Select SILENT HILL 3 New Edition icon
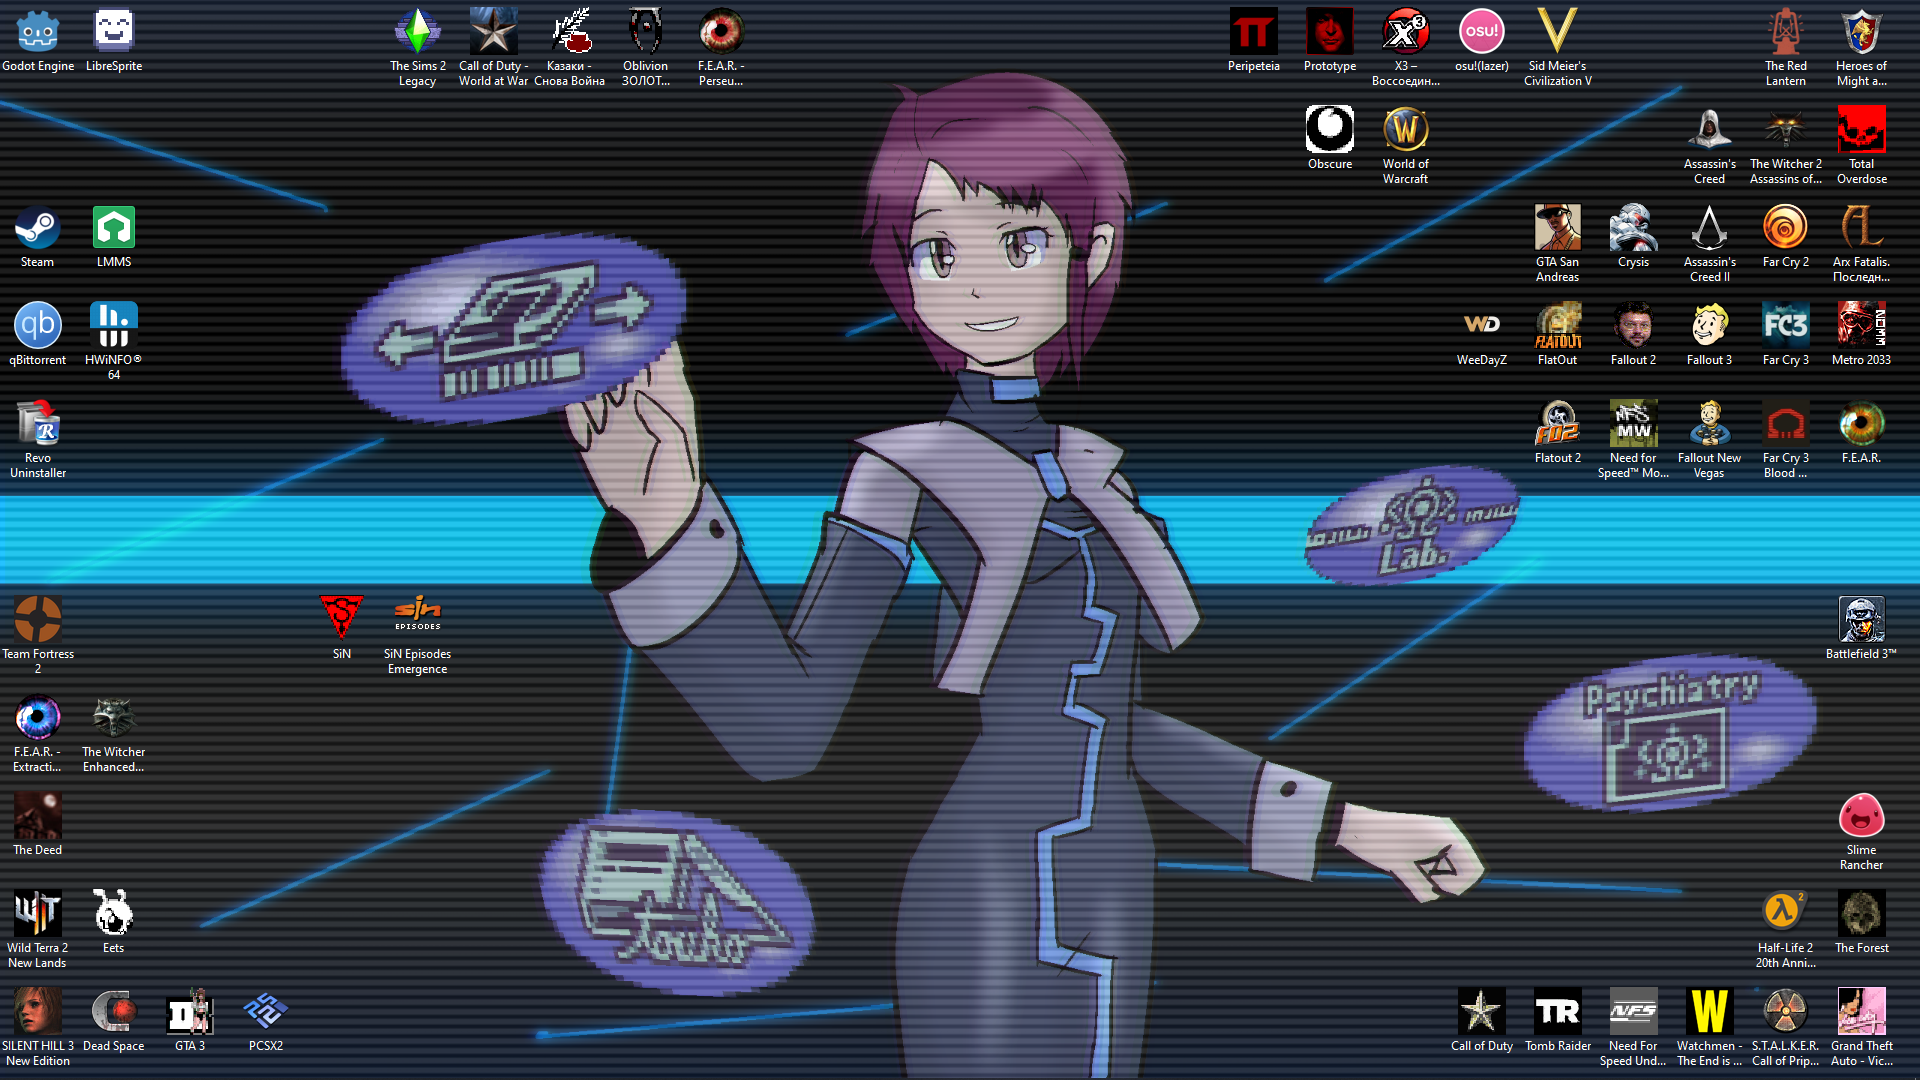Screen dimensions: 1920x1080 pos(38,1027)
